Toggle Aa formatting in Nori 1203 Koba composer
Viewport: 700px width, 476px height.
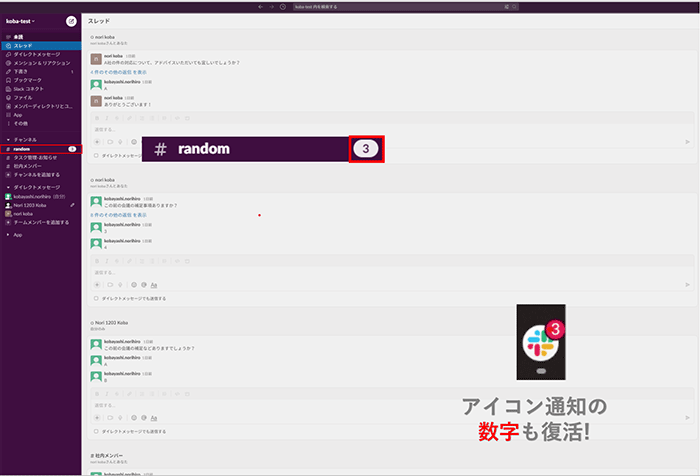(x=154, y=418)
